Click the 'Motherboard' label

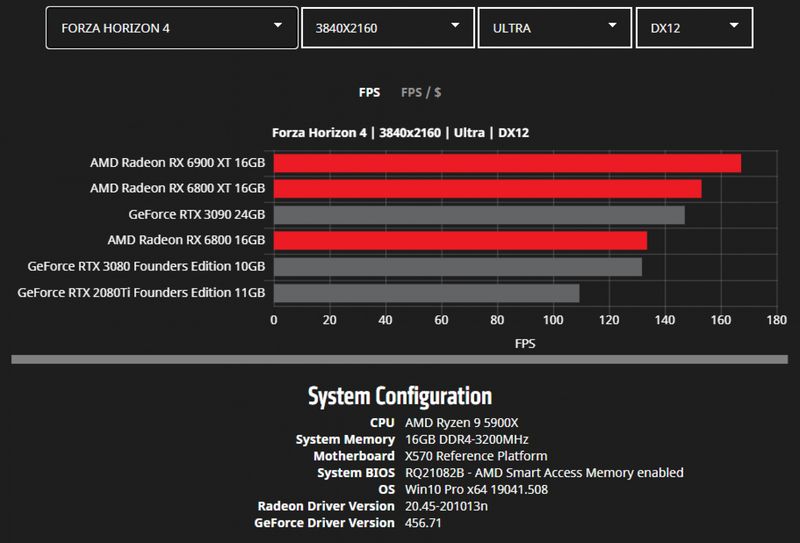[354, 456]
